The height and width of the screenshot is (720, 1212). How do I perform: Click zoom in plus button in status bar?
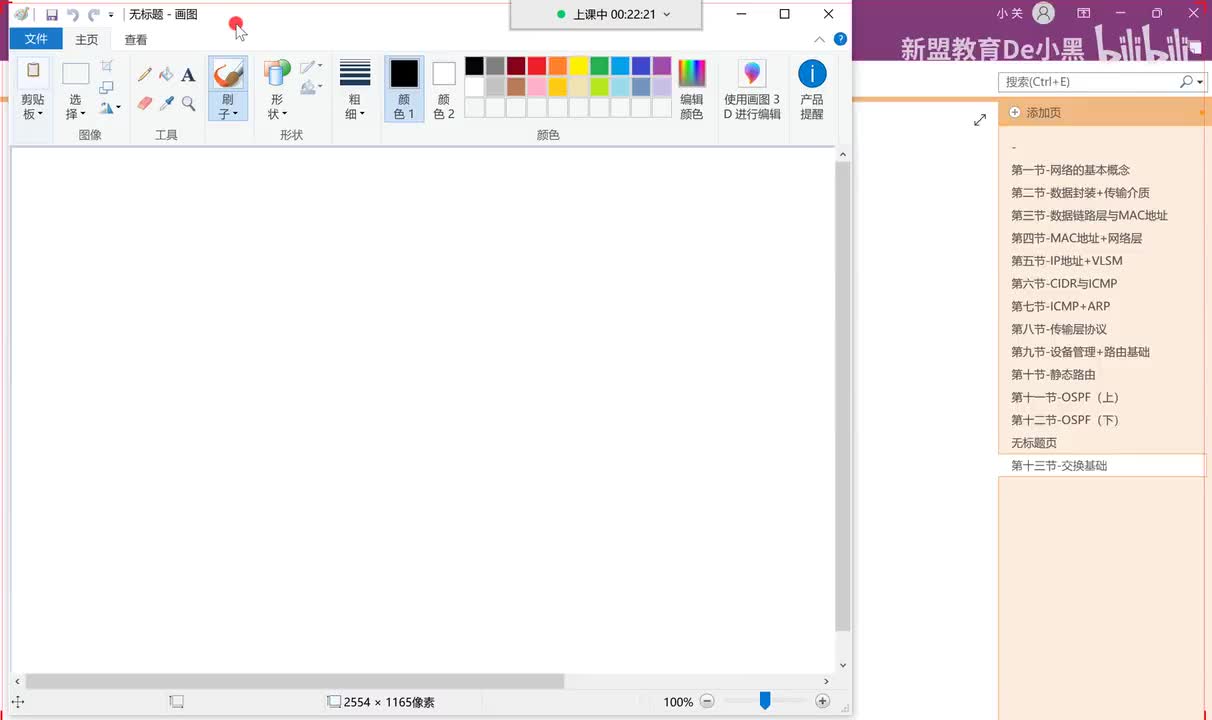(823, 702)
